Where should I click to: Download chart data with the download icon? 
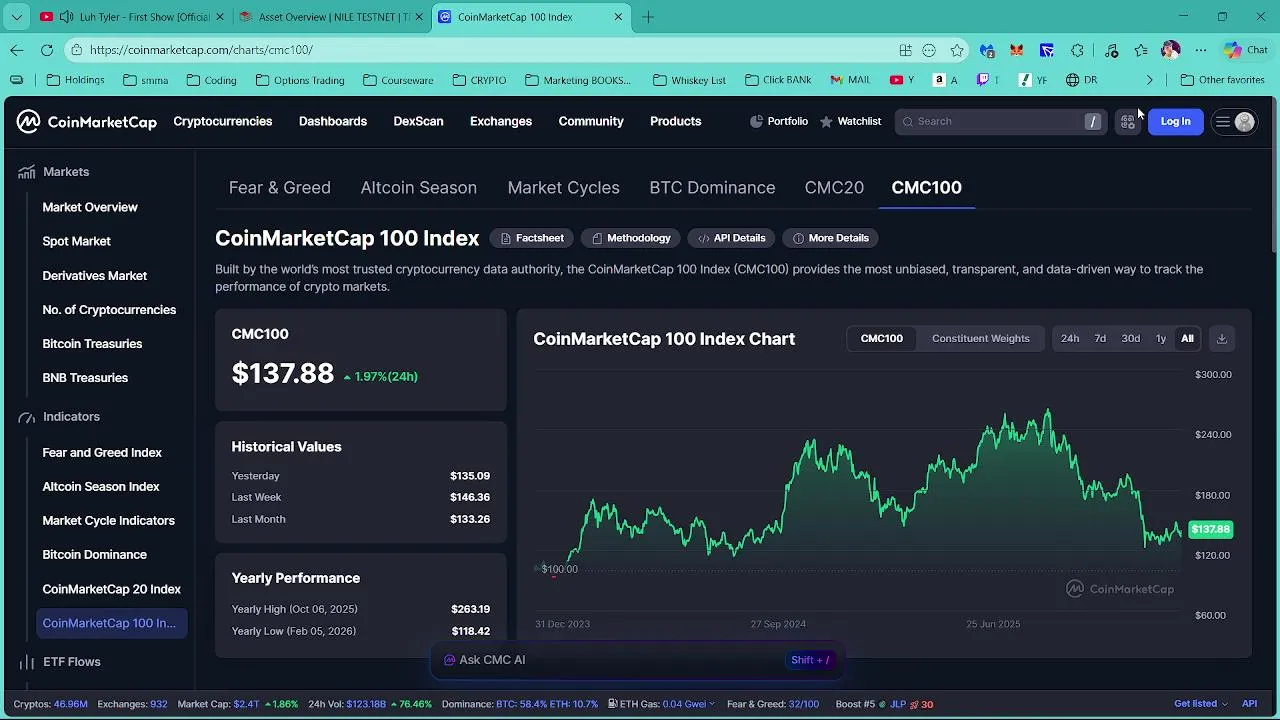click(x=1221, y=338)
